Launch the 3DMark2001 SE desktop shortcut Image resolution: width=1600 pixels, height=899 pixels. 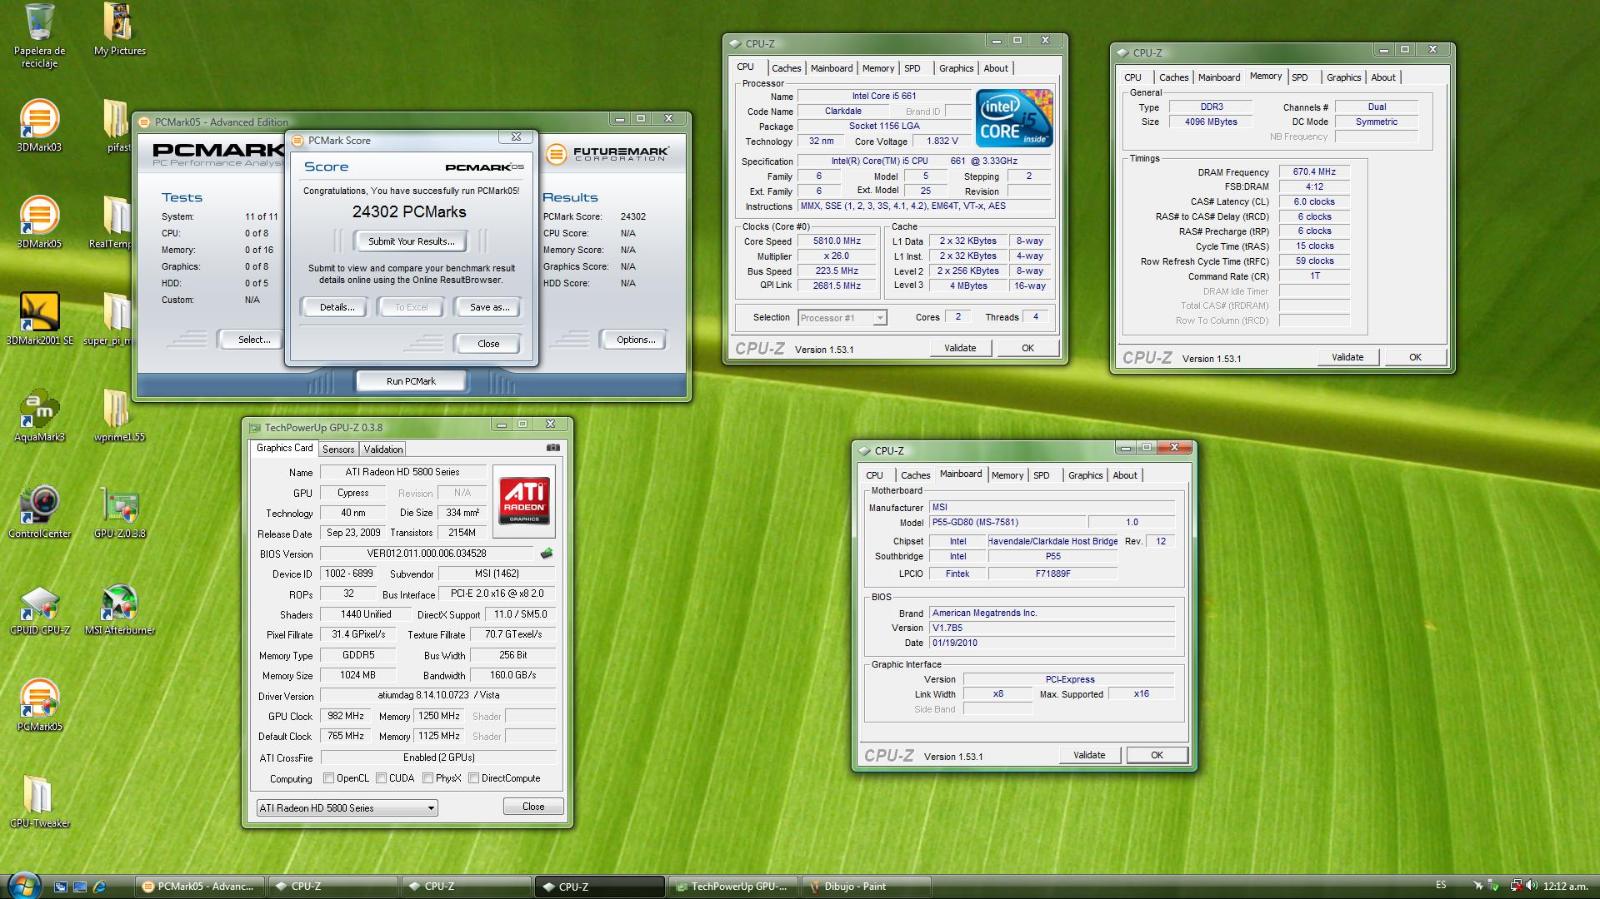coord(39,320)
